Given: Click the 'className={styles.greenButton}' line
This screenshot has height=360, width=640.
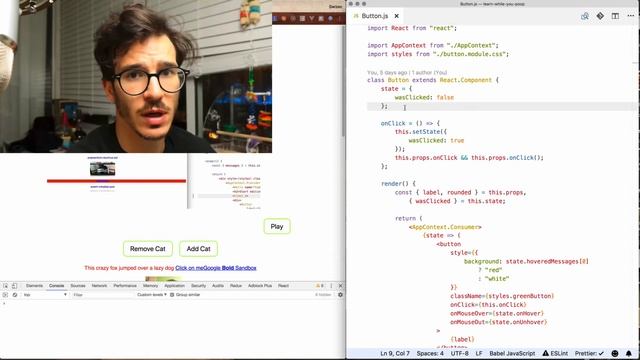Looking at the screenshot, I should [x=502, y=296].
